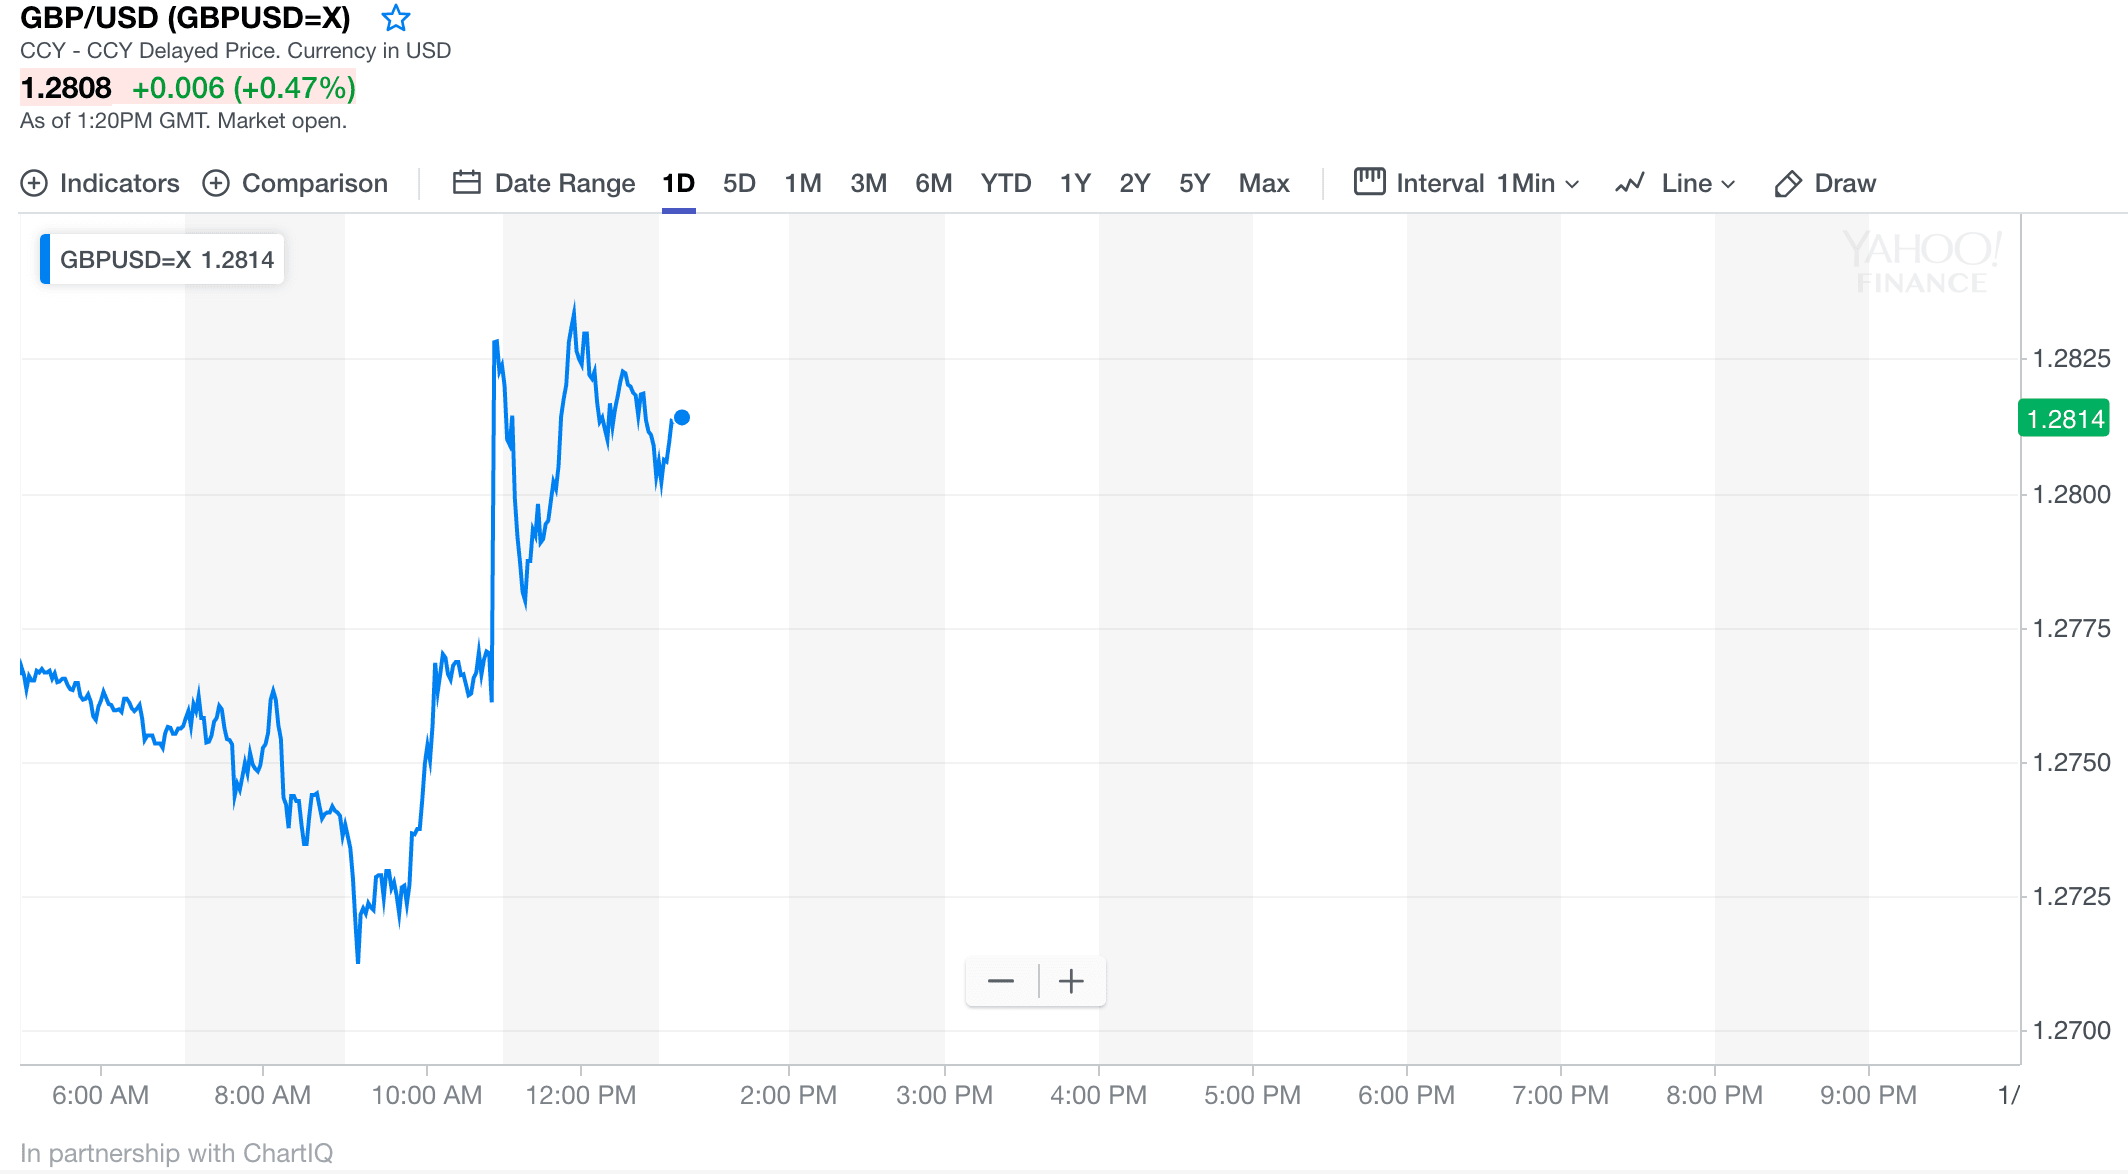The width and height of the screenshot is (2128, 1174).
Task: Click the Comparison plus icon
Action: pos(216,183)
